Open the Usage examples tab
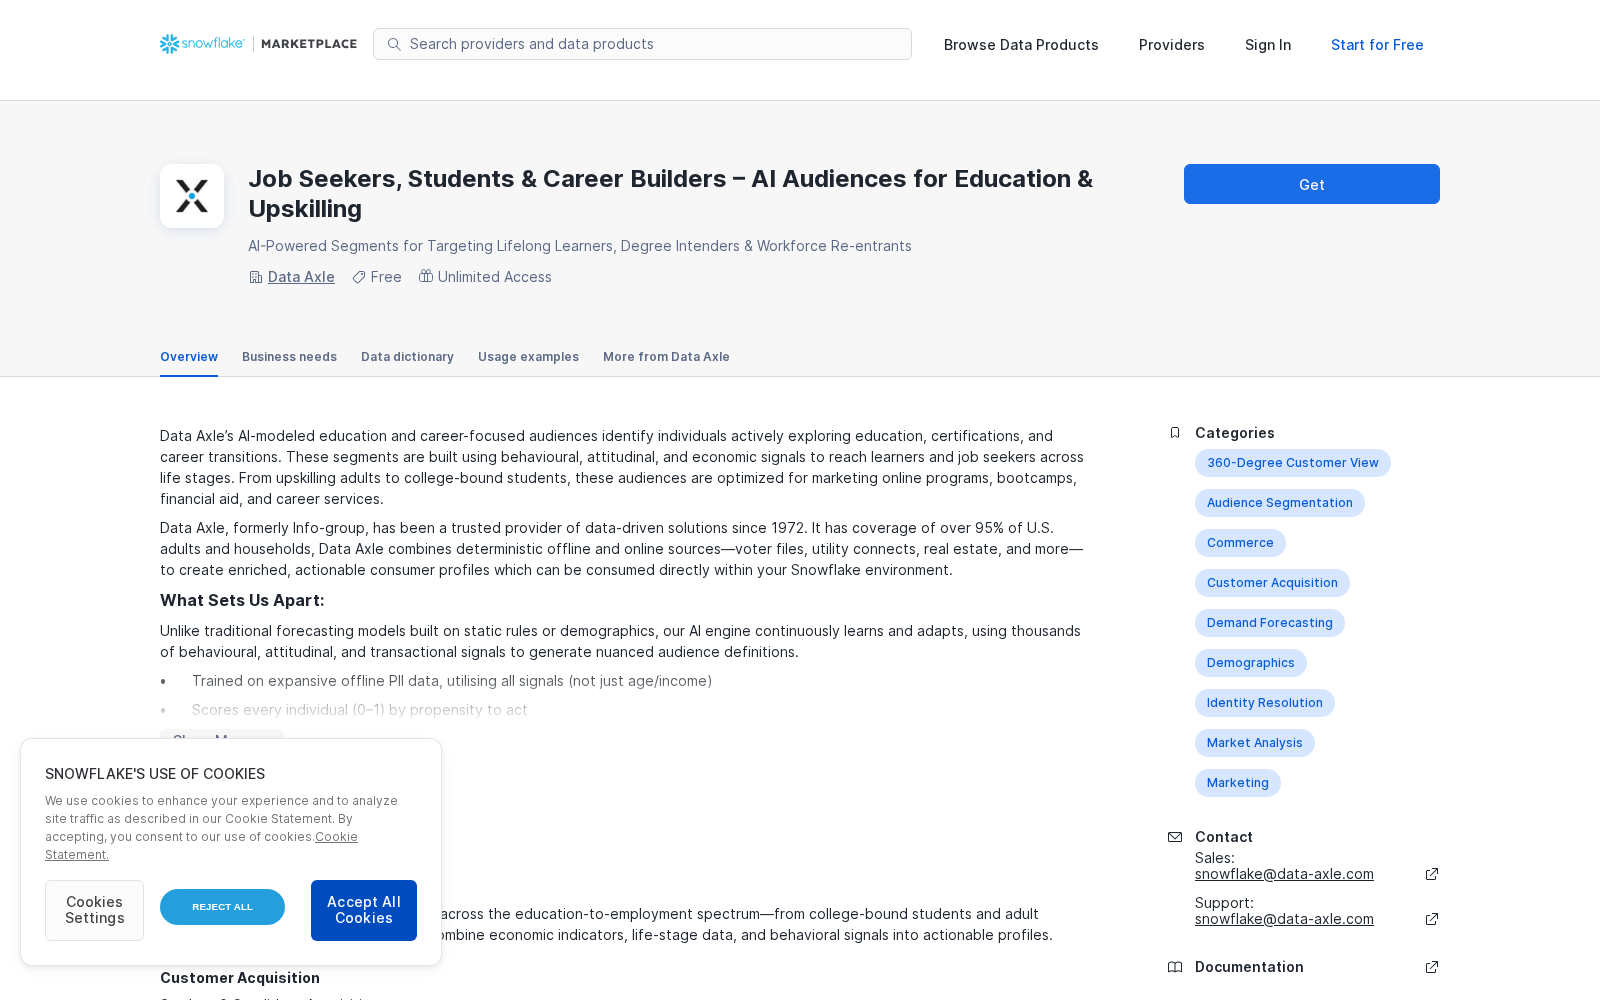The image size is (1600, 1000). pyautogui.click(x=528, y=357)
